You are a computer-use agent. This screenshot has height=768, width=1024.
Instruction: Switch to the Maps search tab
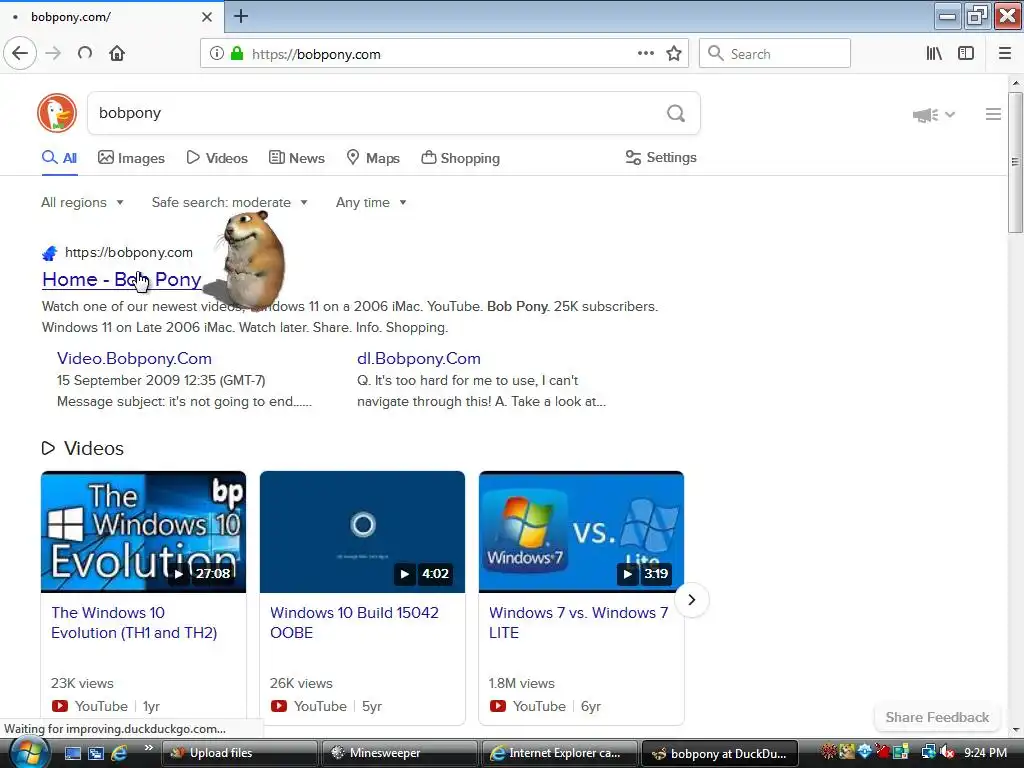point(373,158)
